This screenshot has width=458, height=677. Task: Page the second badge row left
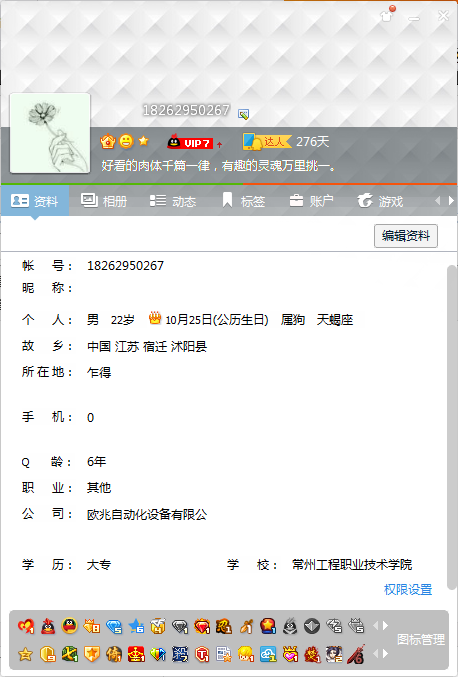[375, 654]
